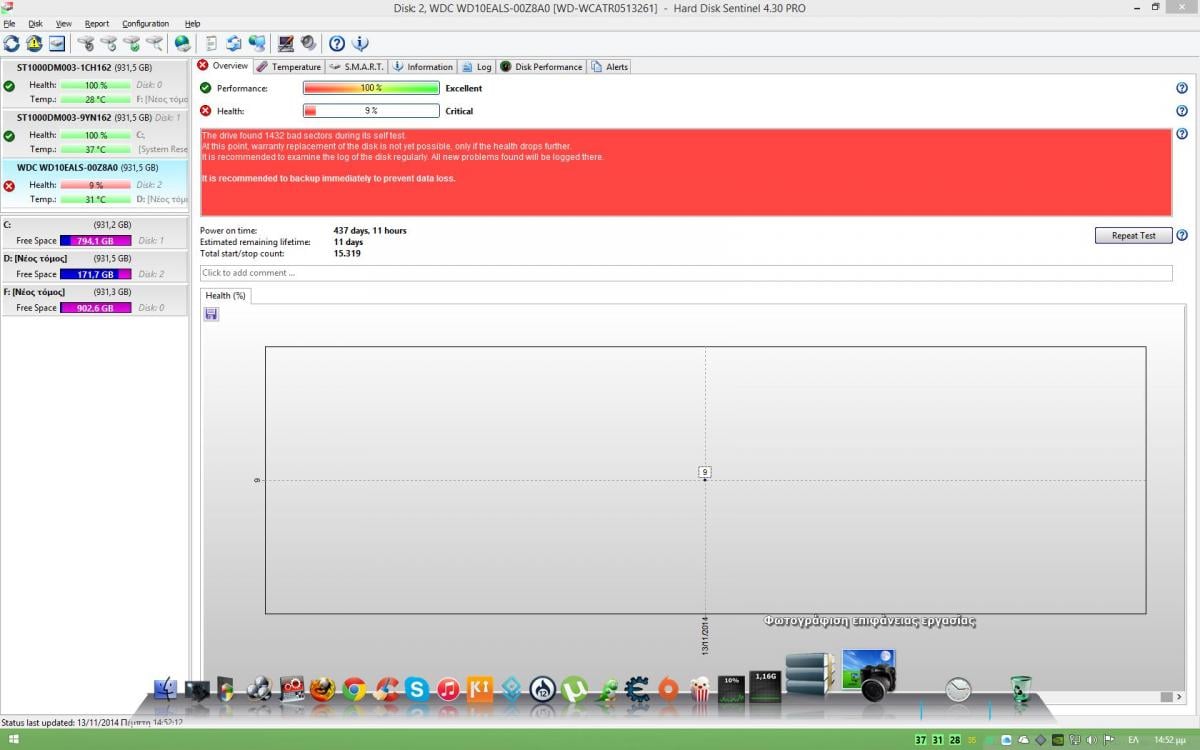The width and height of the screenshot is (1200, 750).
Task: Click the gray speaker toolbar icon
Action: [308, 44]
